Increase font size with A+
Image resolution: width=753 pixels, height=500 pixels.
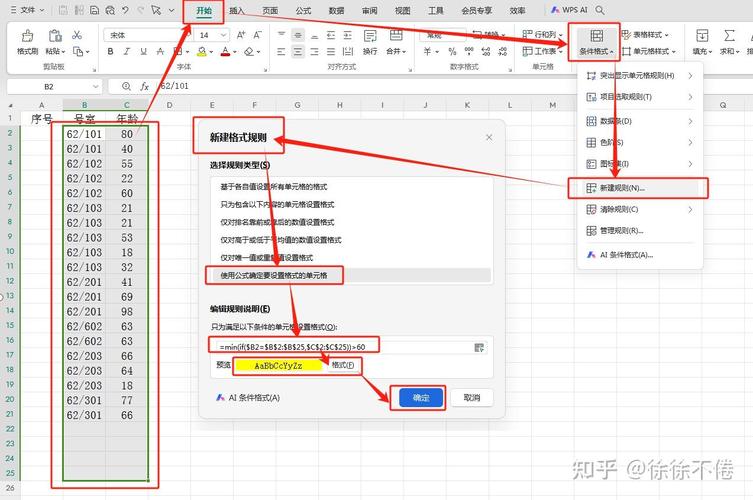coord(241,35)
